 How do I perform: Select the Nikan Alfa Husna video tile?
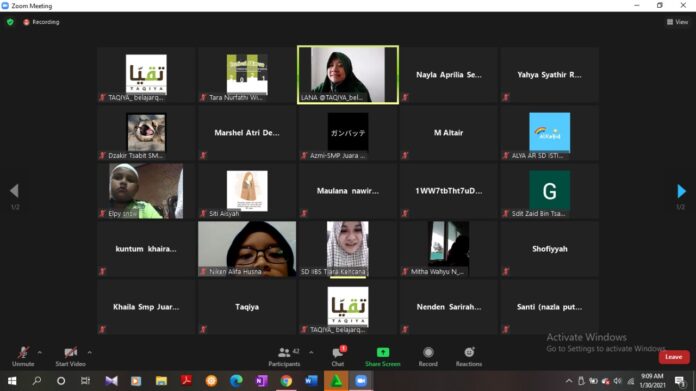click(x=247, y=249)
